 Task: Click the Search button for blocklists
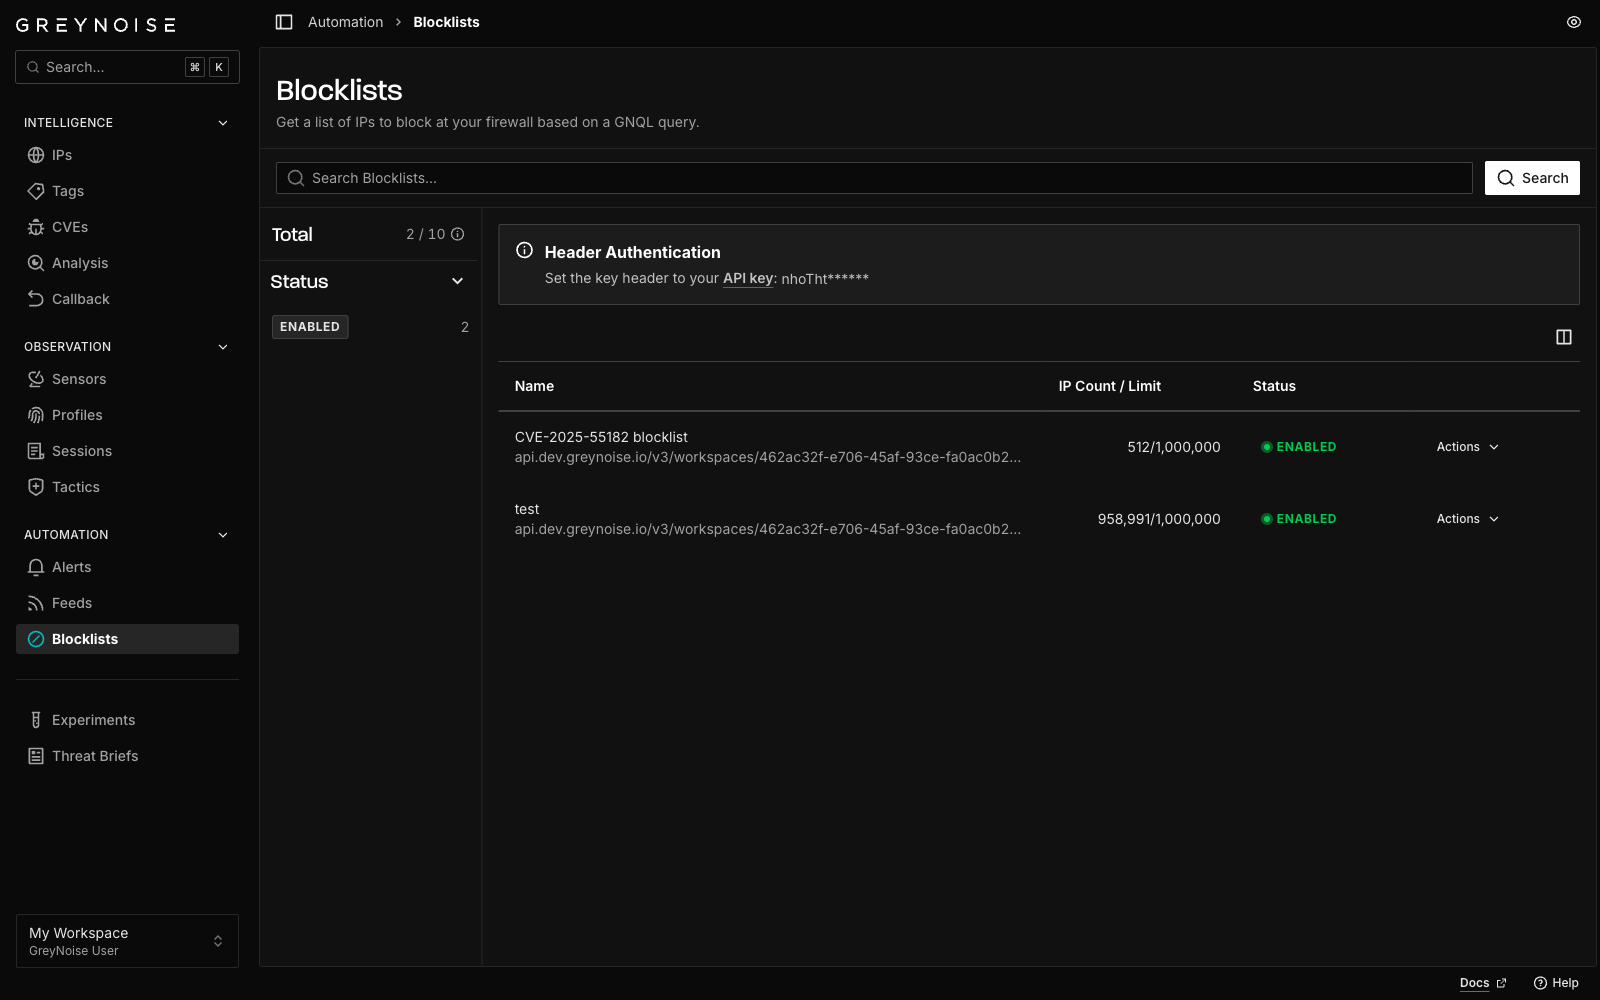click(x=1532, y=178)
